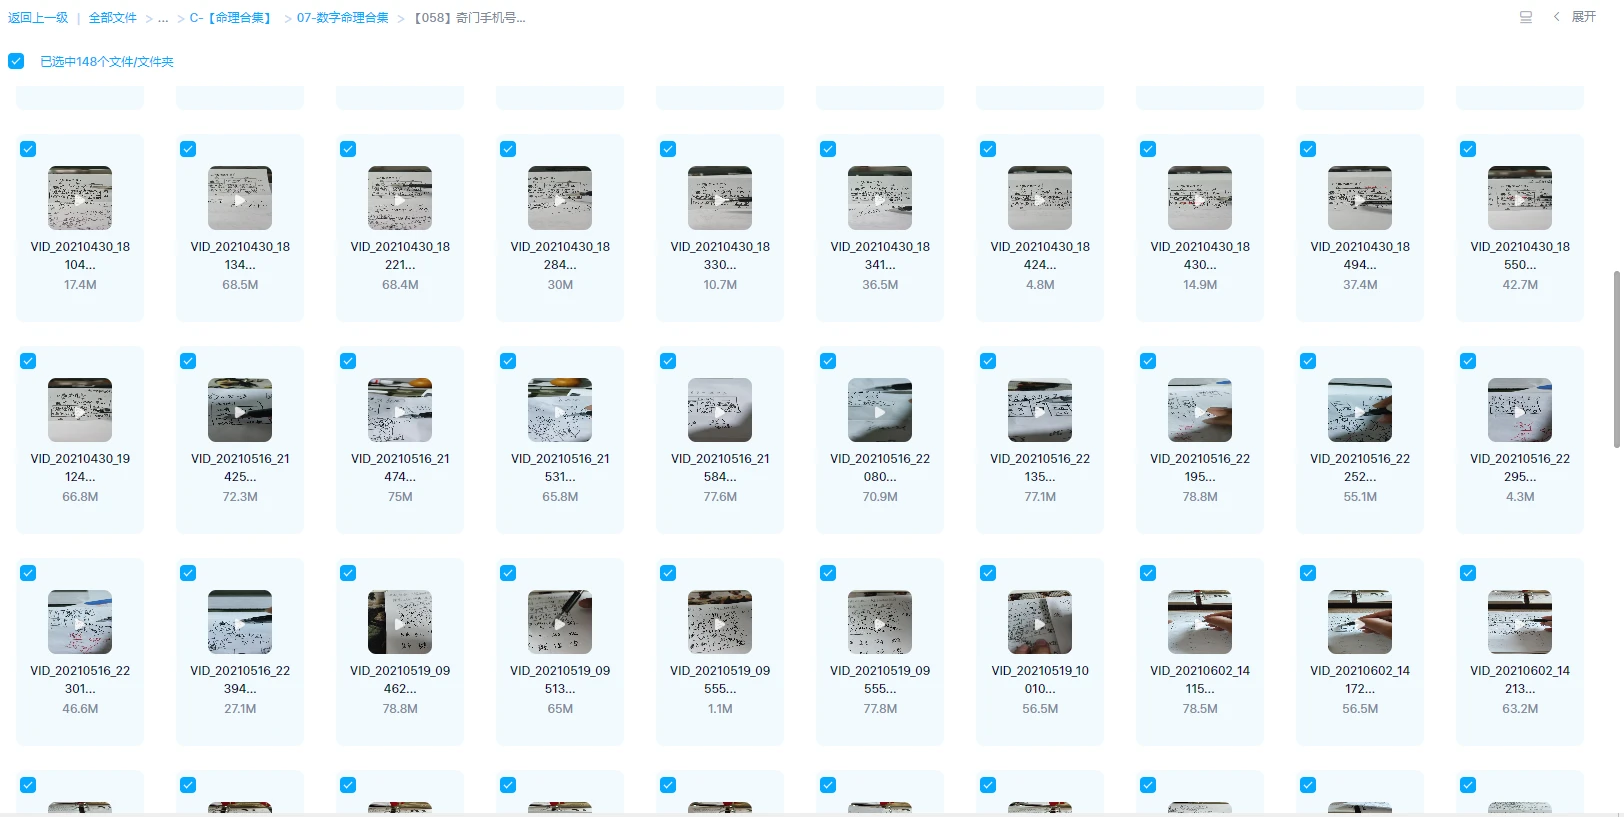This screenshot has width=1624, height=817.
Task: Open C-【命理合集】 breadcrumb folder
Action: 232,18
